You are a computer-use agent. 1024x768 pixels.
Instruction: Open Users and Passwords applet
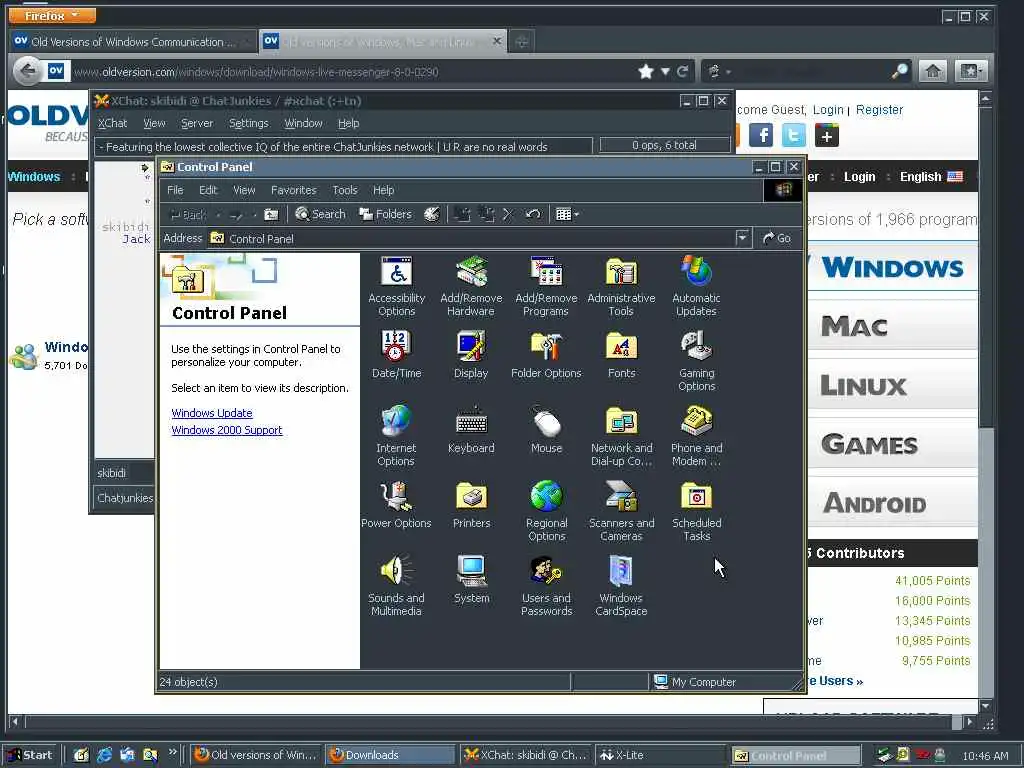click(547, 585)
